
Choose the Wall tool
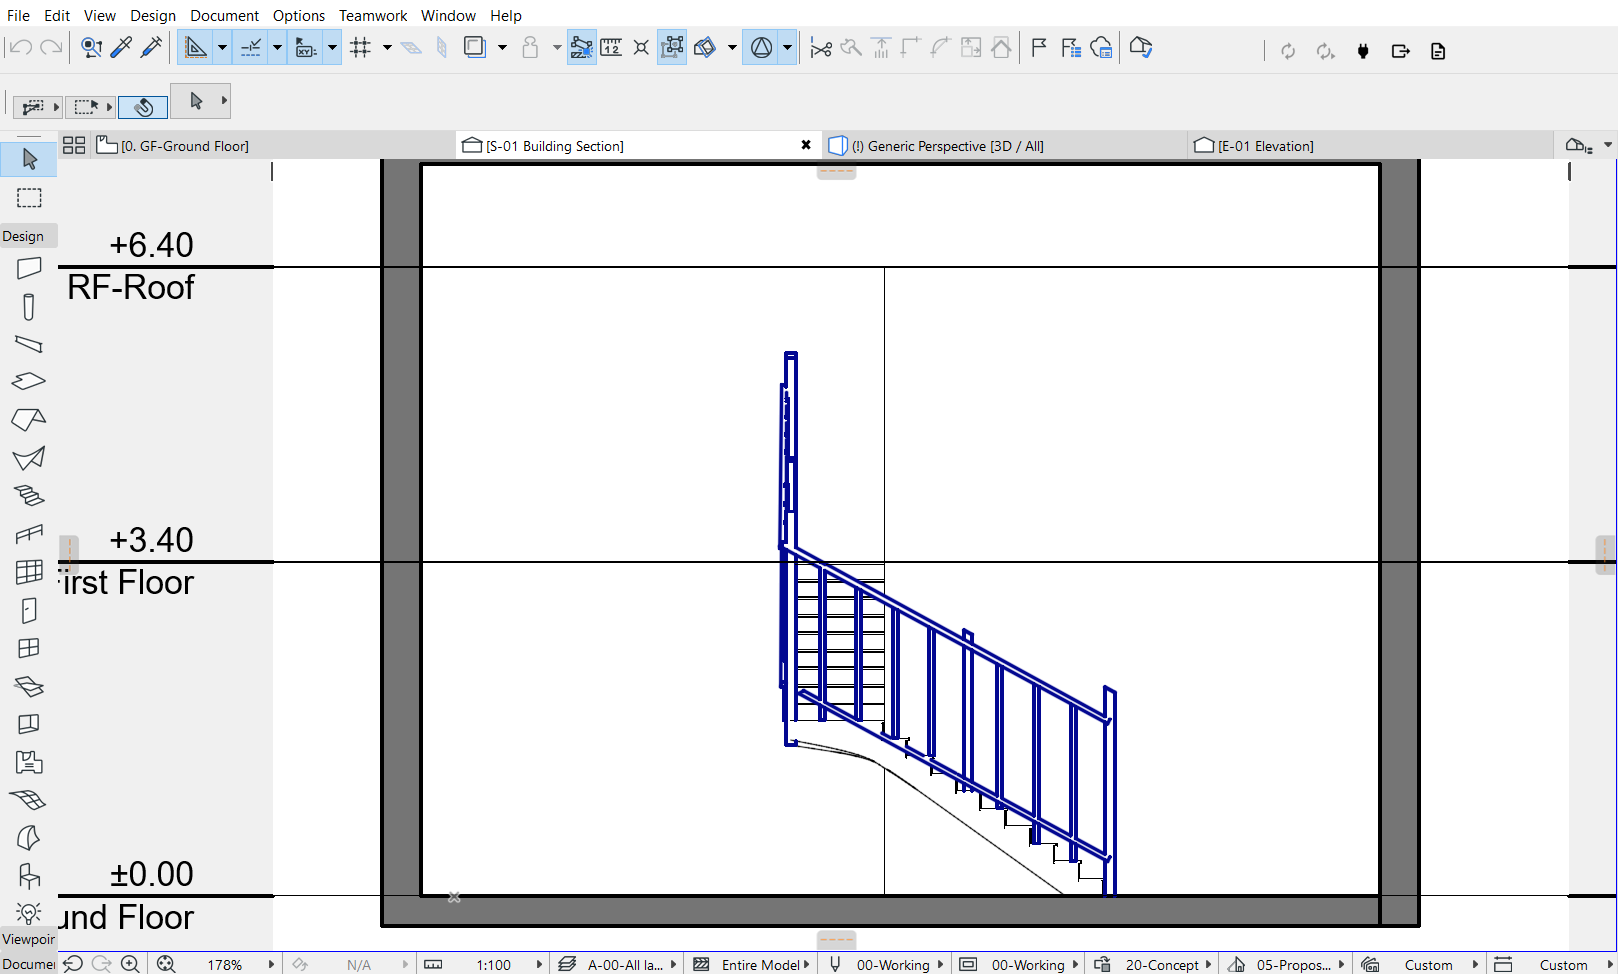click(x=29, y=268)
